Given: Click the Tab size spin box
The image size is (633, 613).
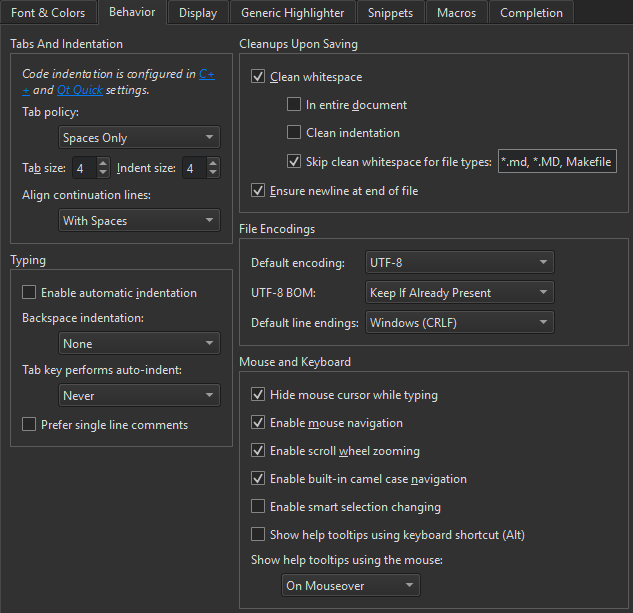Looking at the screenshot, I should point(82,168).
